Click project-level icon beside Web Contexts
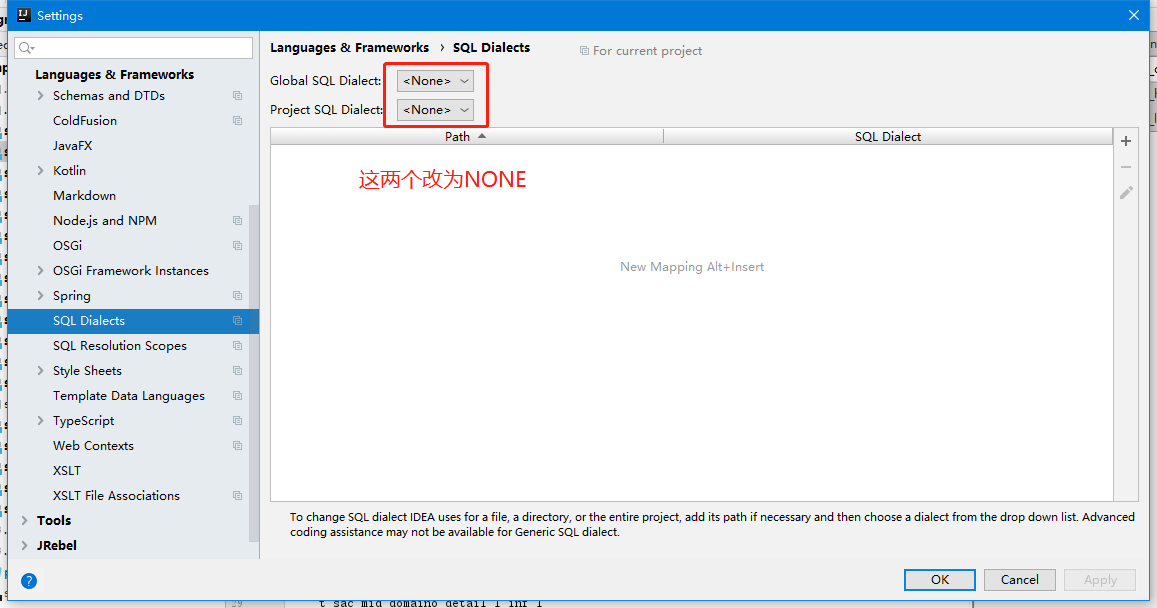 pos(238,446)
